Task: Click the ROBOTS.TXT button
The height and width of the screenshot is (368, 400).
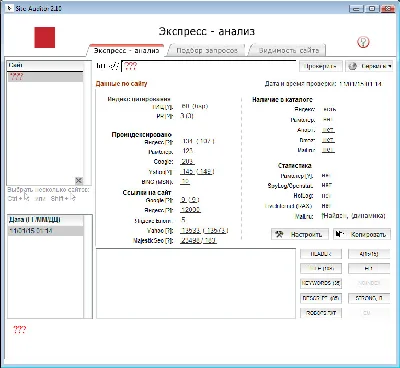Action: [321, 313]
